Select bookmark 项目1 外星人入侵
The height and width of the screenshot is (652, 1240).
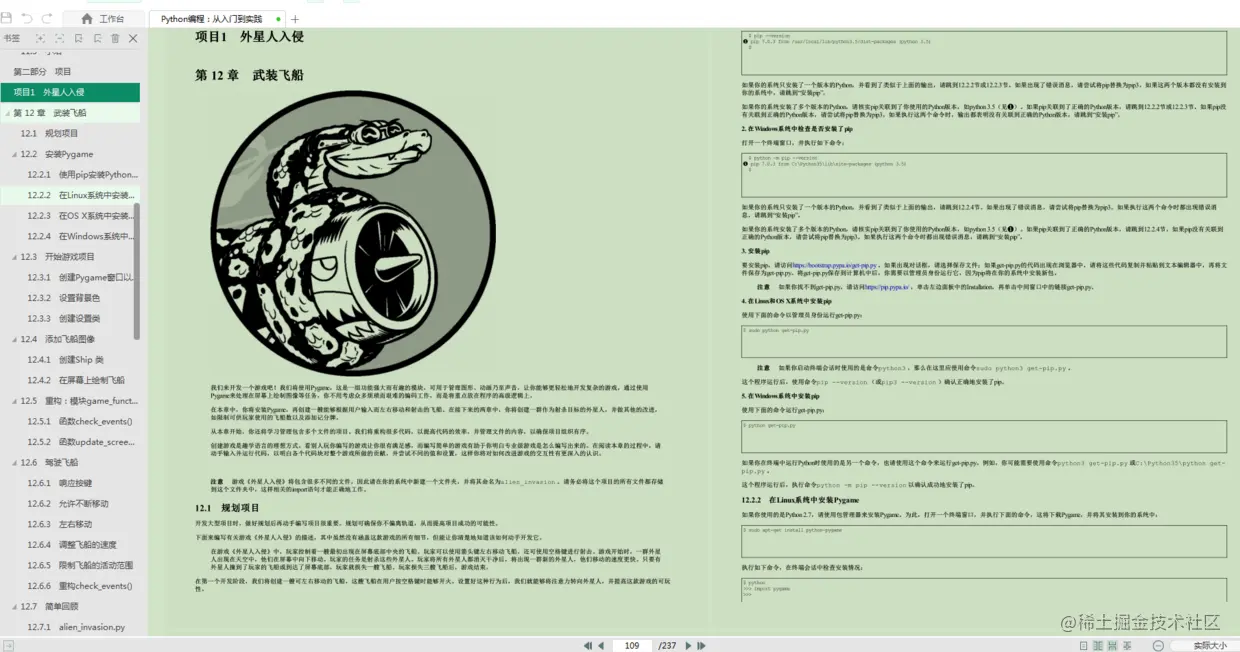click(x=70, y=92)
